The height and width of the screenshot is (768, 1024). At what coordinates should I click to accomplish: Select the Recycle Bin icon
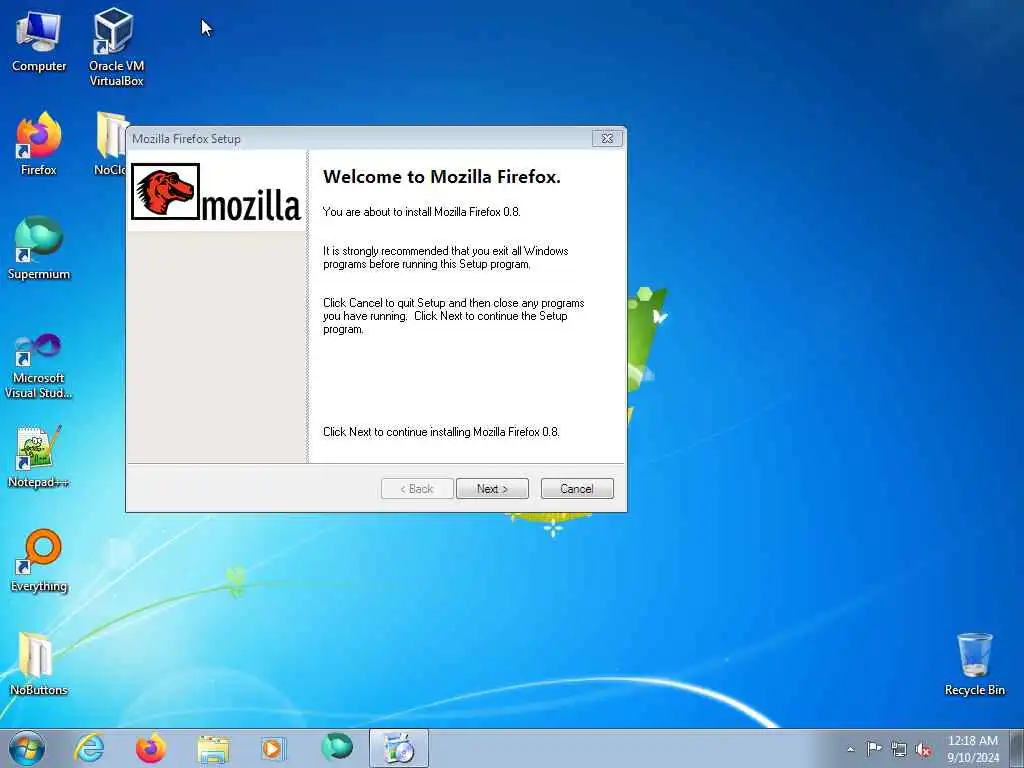pyautogui.click(x=974, y=664)
